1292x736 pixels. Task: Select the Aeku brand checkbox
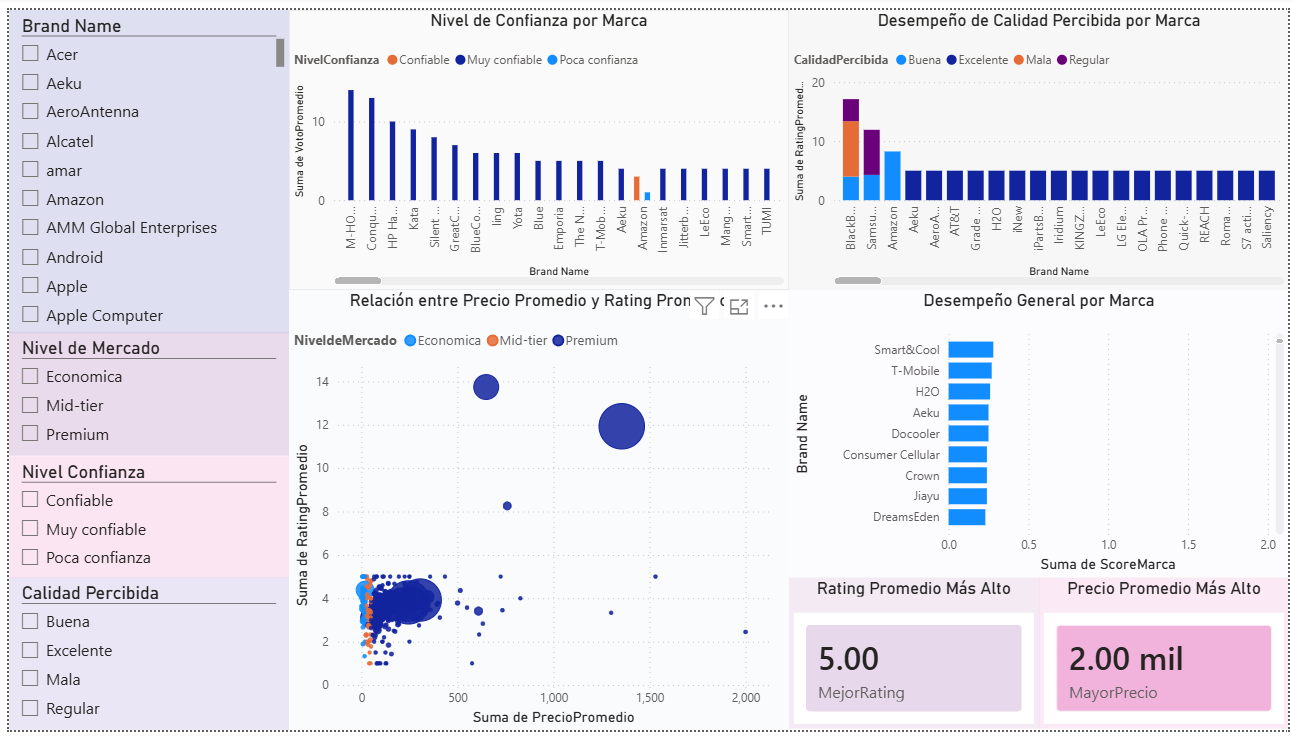30,83
